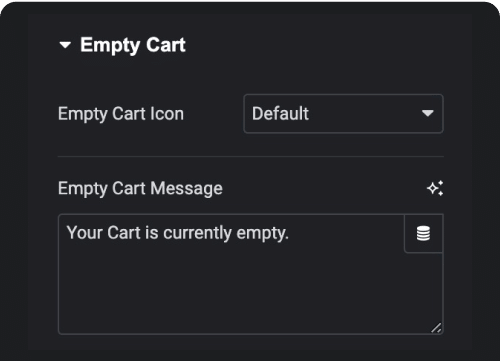Image resolution: width=500 pixels, height=361 pixels.
Task: Click the word 'empty.' in message text
Action: coord(262,234)
